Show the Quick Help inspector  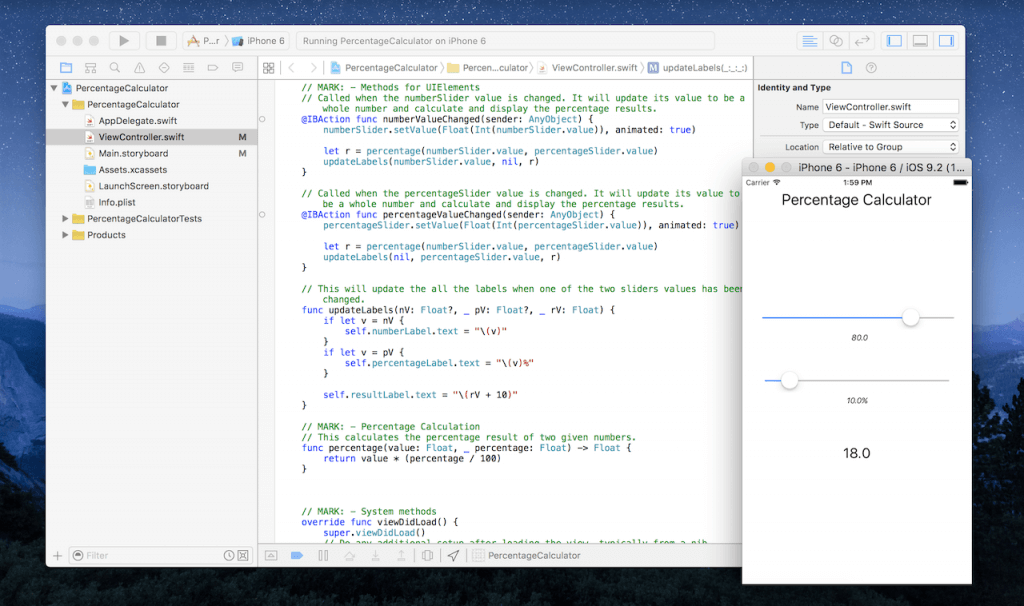click(871, 68)
